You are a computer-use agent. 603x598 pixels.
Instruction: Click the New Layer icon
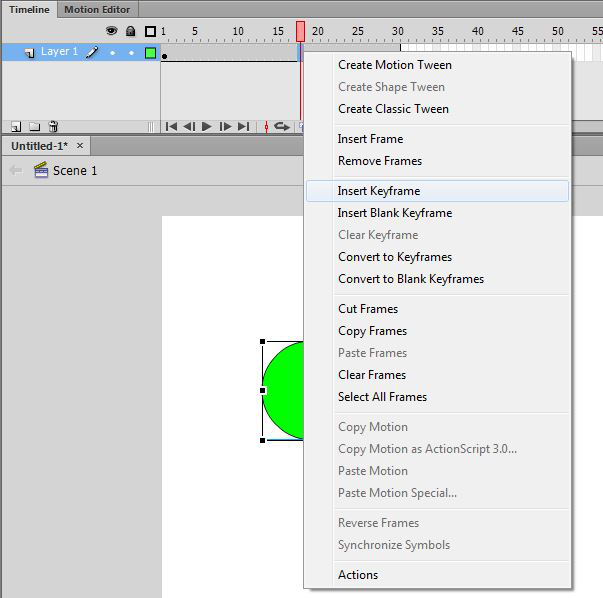tap(16, 127)
